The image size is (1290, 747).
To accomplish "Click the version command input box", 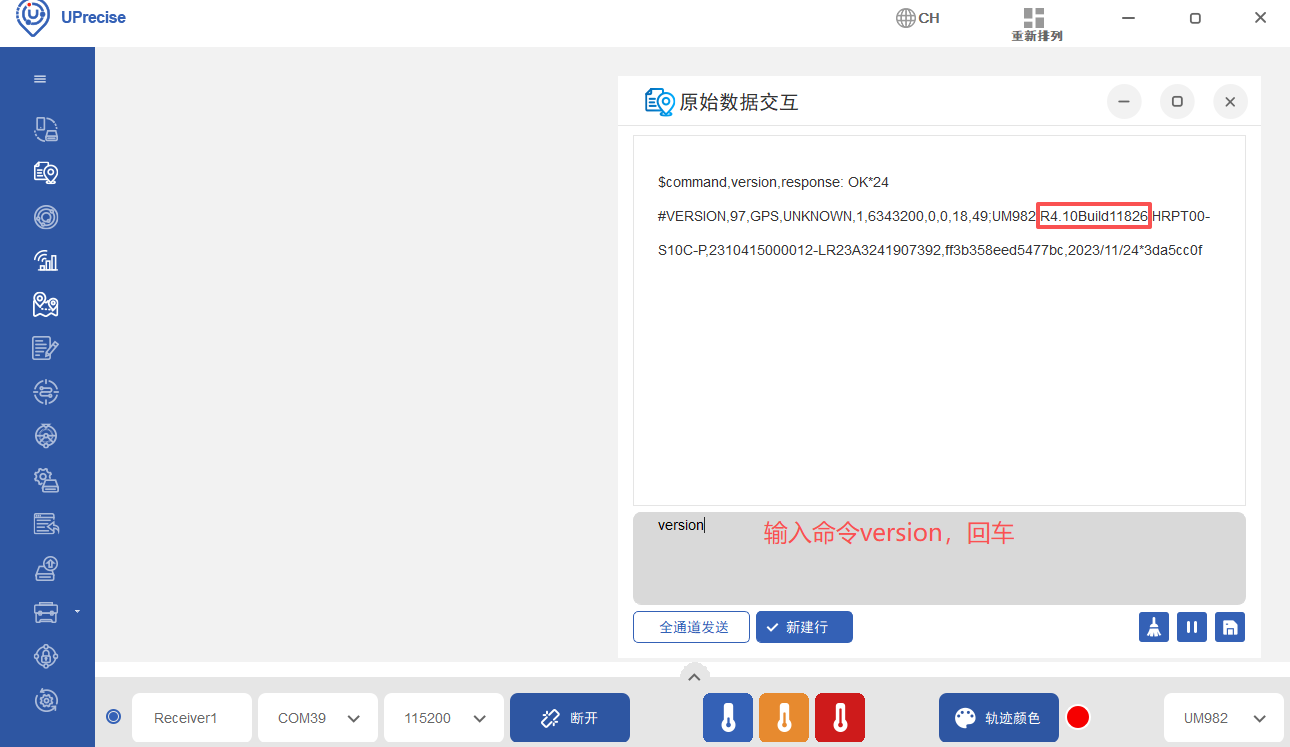I will coord(939,558).
